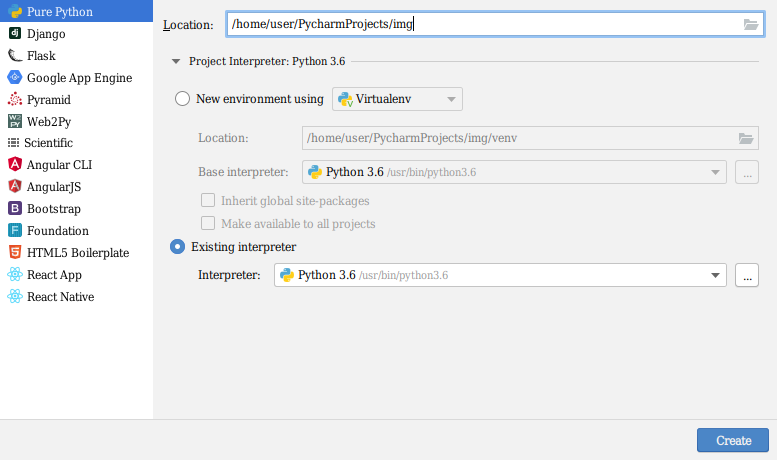The image size is (777, 460).
Task: Click the venv Location path field
Action: (530, 138)
